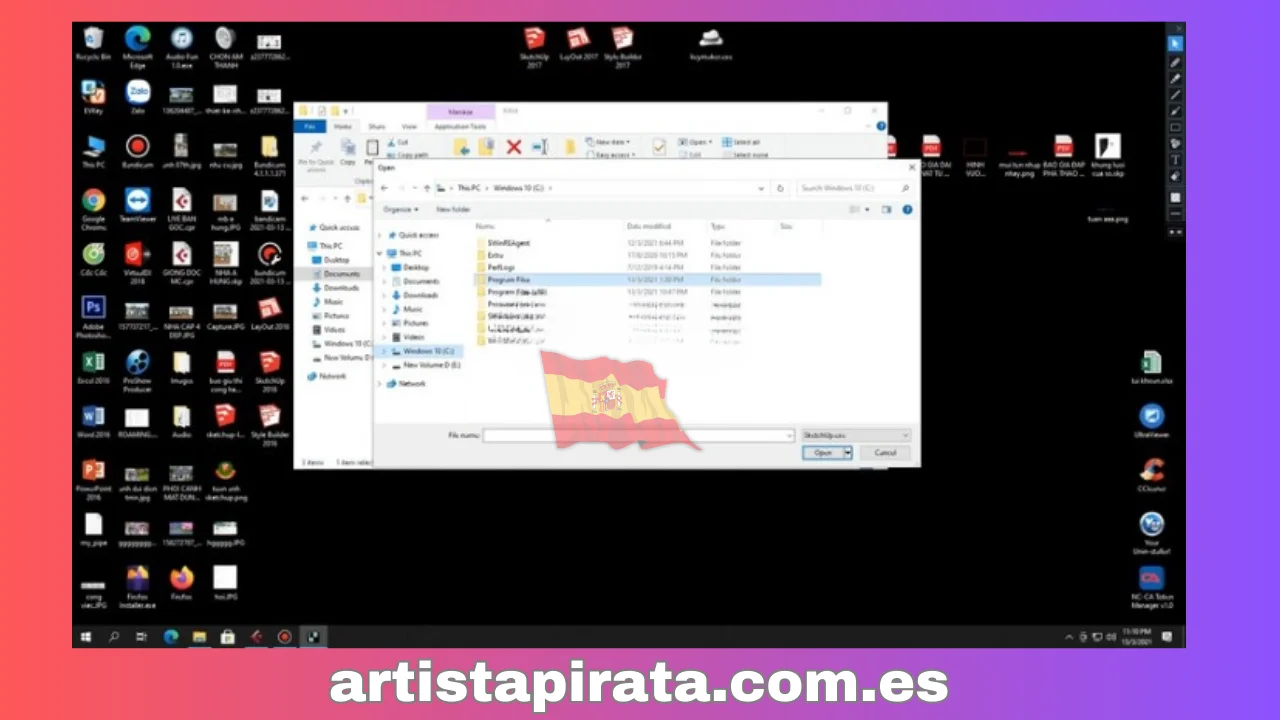1280x720 pixels.
Task: Expand Network in the Open dialog tree
Action: [x=380, y=384]
